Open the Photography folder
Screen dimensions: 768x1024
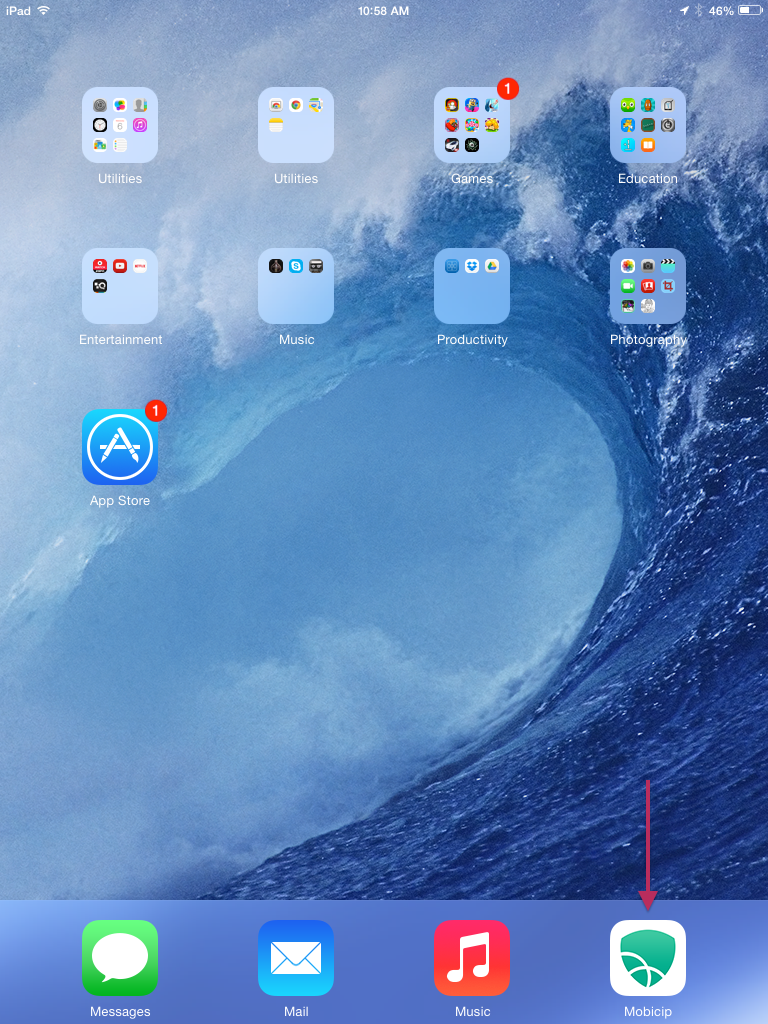pyautogui.click(x=647, y=286)
